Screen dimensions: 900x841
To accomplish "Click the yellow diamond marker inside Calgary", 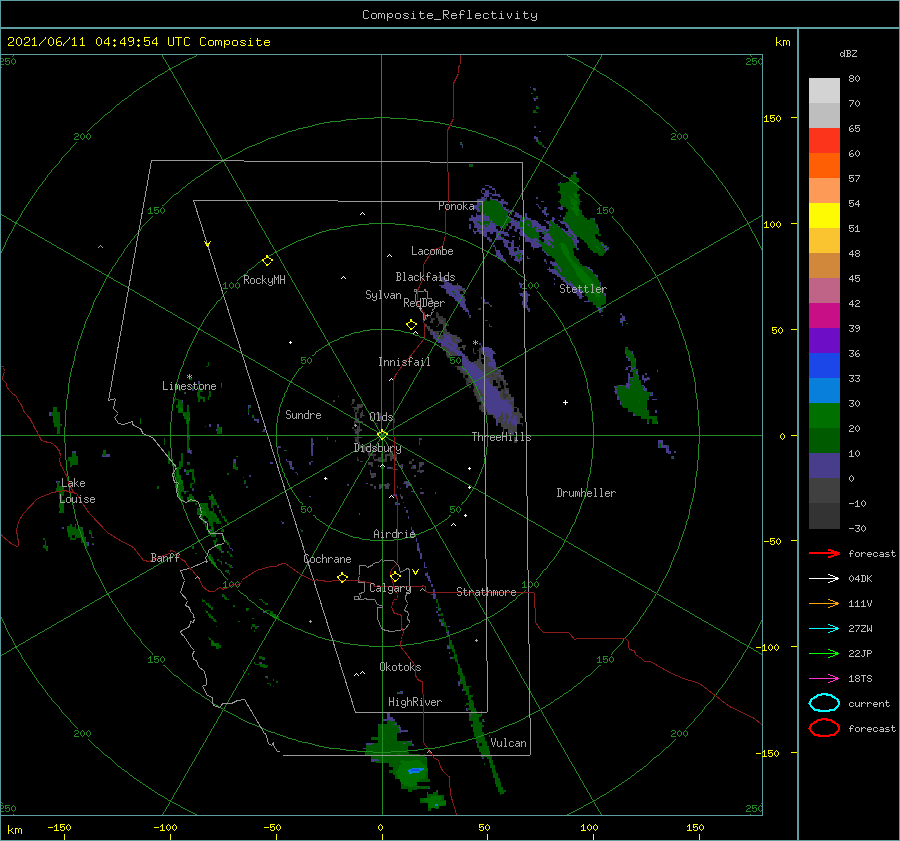I will coord(395,576).
